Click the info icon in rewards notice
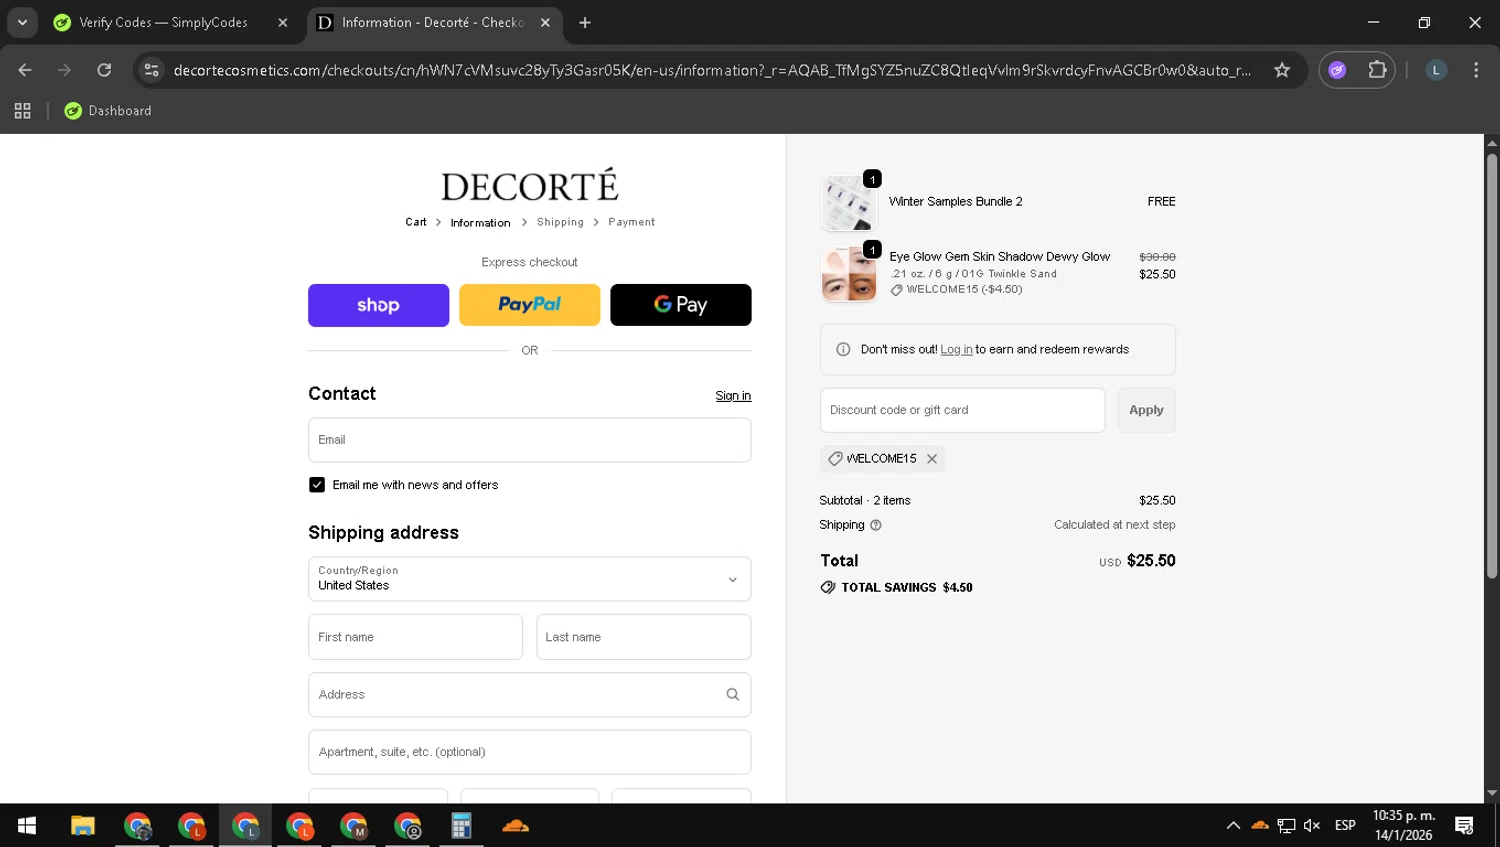Screen dimensions: 1500x847 843,350
